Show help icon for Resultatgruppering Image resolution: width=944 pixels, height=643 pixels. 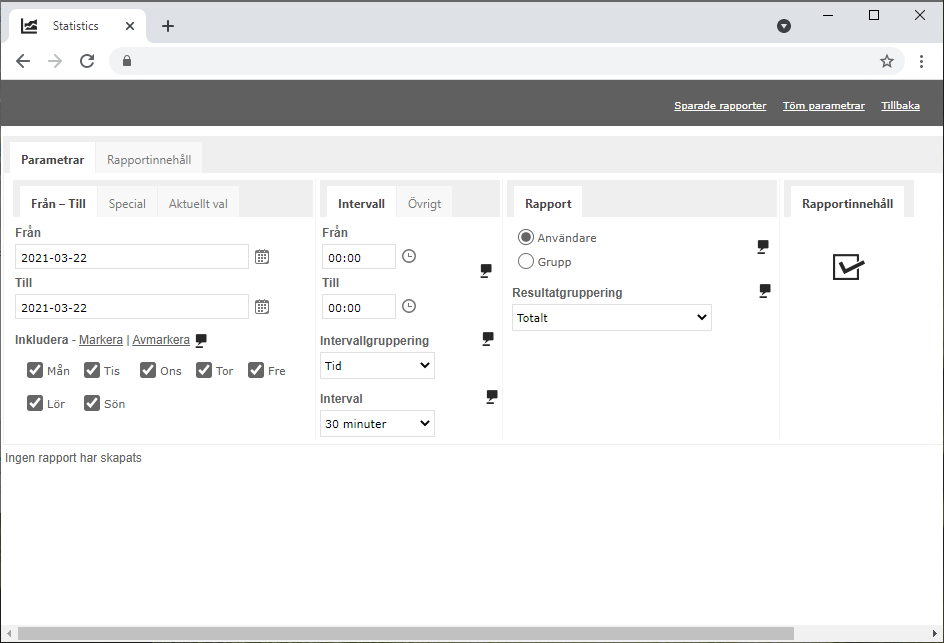tap(765, 291)
